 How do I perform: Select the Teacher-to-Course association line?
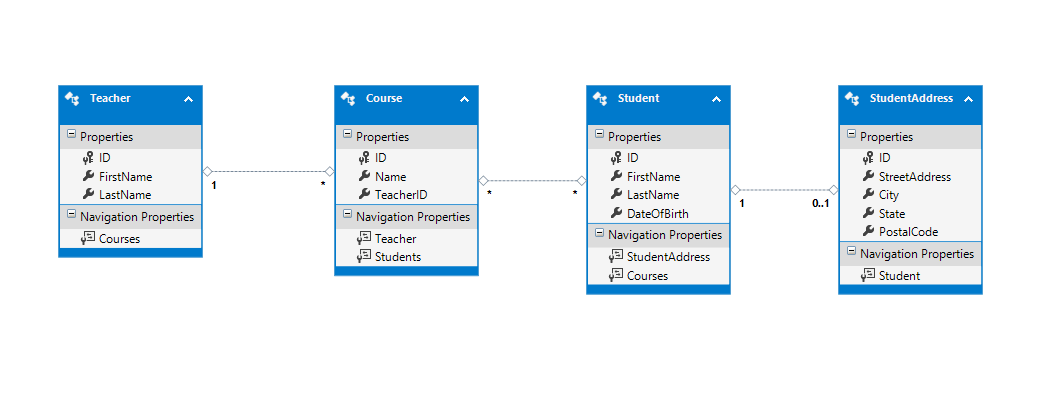pyautogui.click(x=268, y=171)
